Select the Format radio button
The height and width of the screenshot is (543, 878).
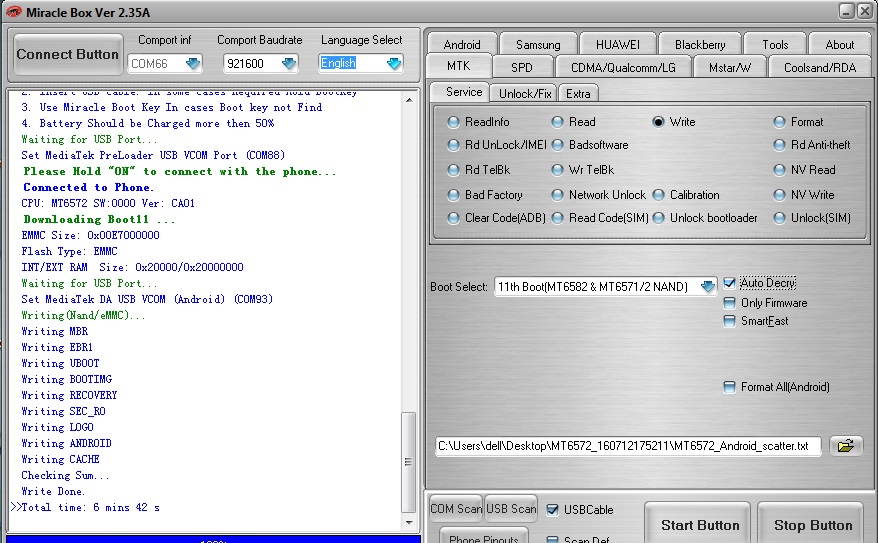coord(779,121)
